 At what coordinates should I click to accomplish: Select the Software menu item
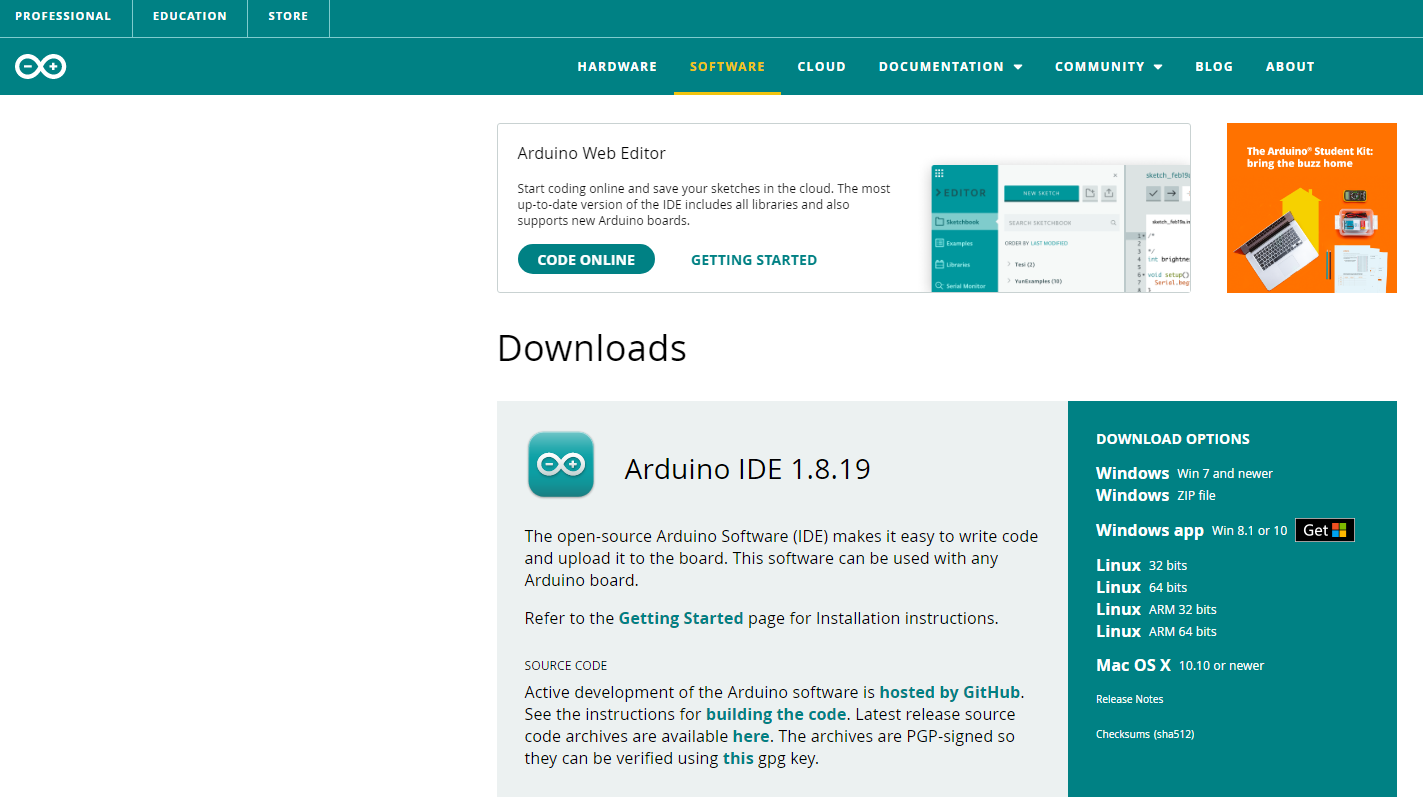click(727, 67)
